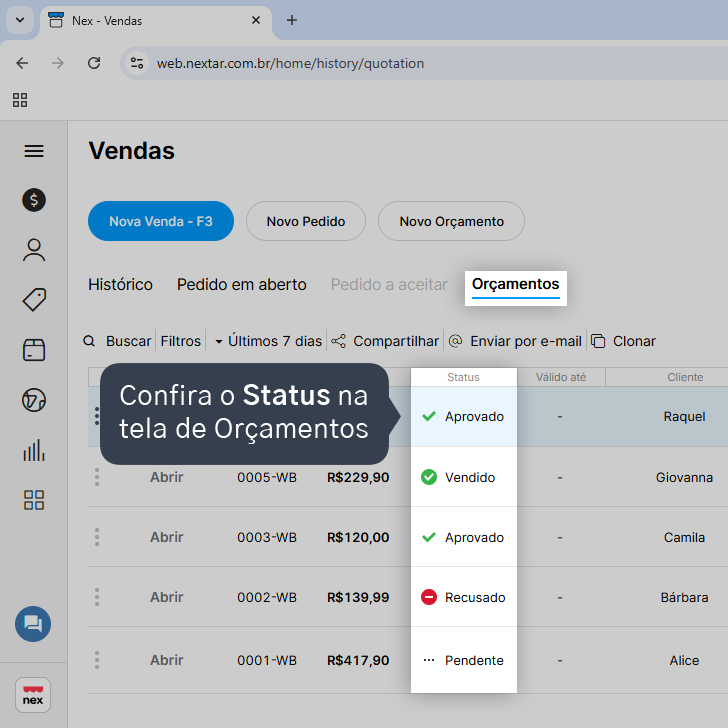Screen dimensions: 728x728
Task: Open three-dot menu for row 0003-WB
Action: tap(97, 537)
